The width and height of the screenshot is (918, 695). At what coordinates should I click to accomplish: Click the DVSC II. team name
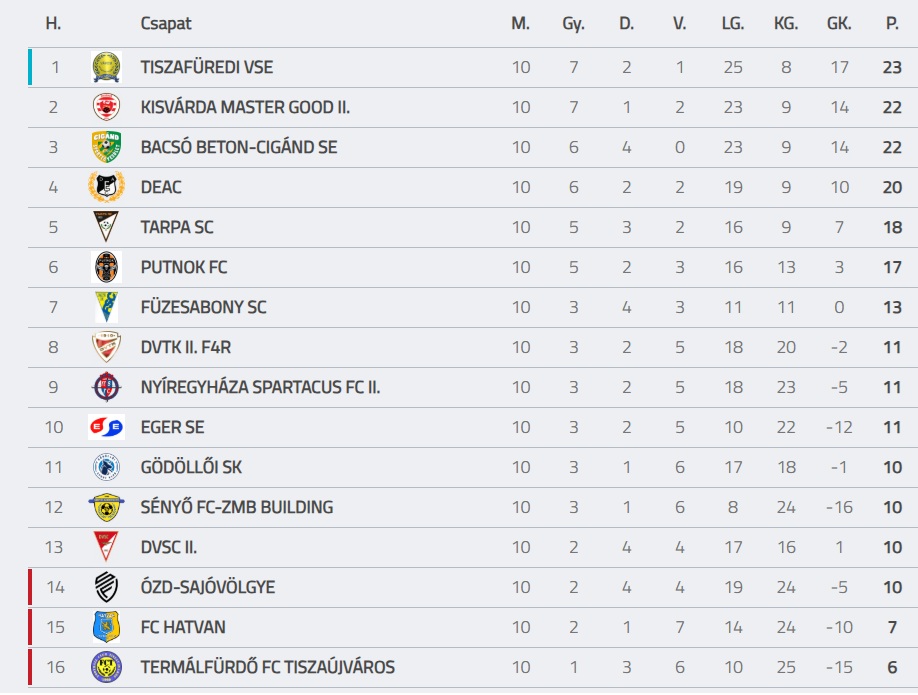pyautogui.click(x=169, y=548)
